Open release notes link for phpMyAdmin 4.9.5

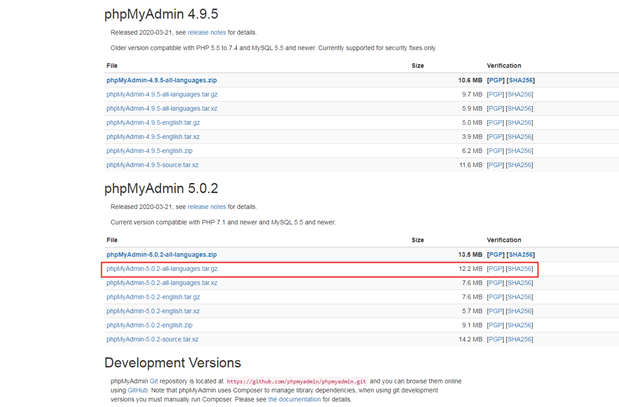click(206, 32)
